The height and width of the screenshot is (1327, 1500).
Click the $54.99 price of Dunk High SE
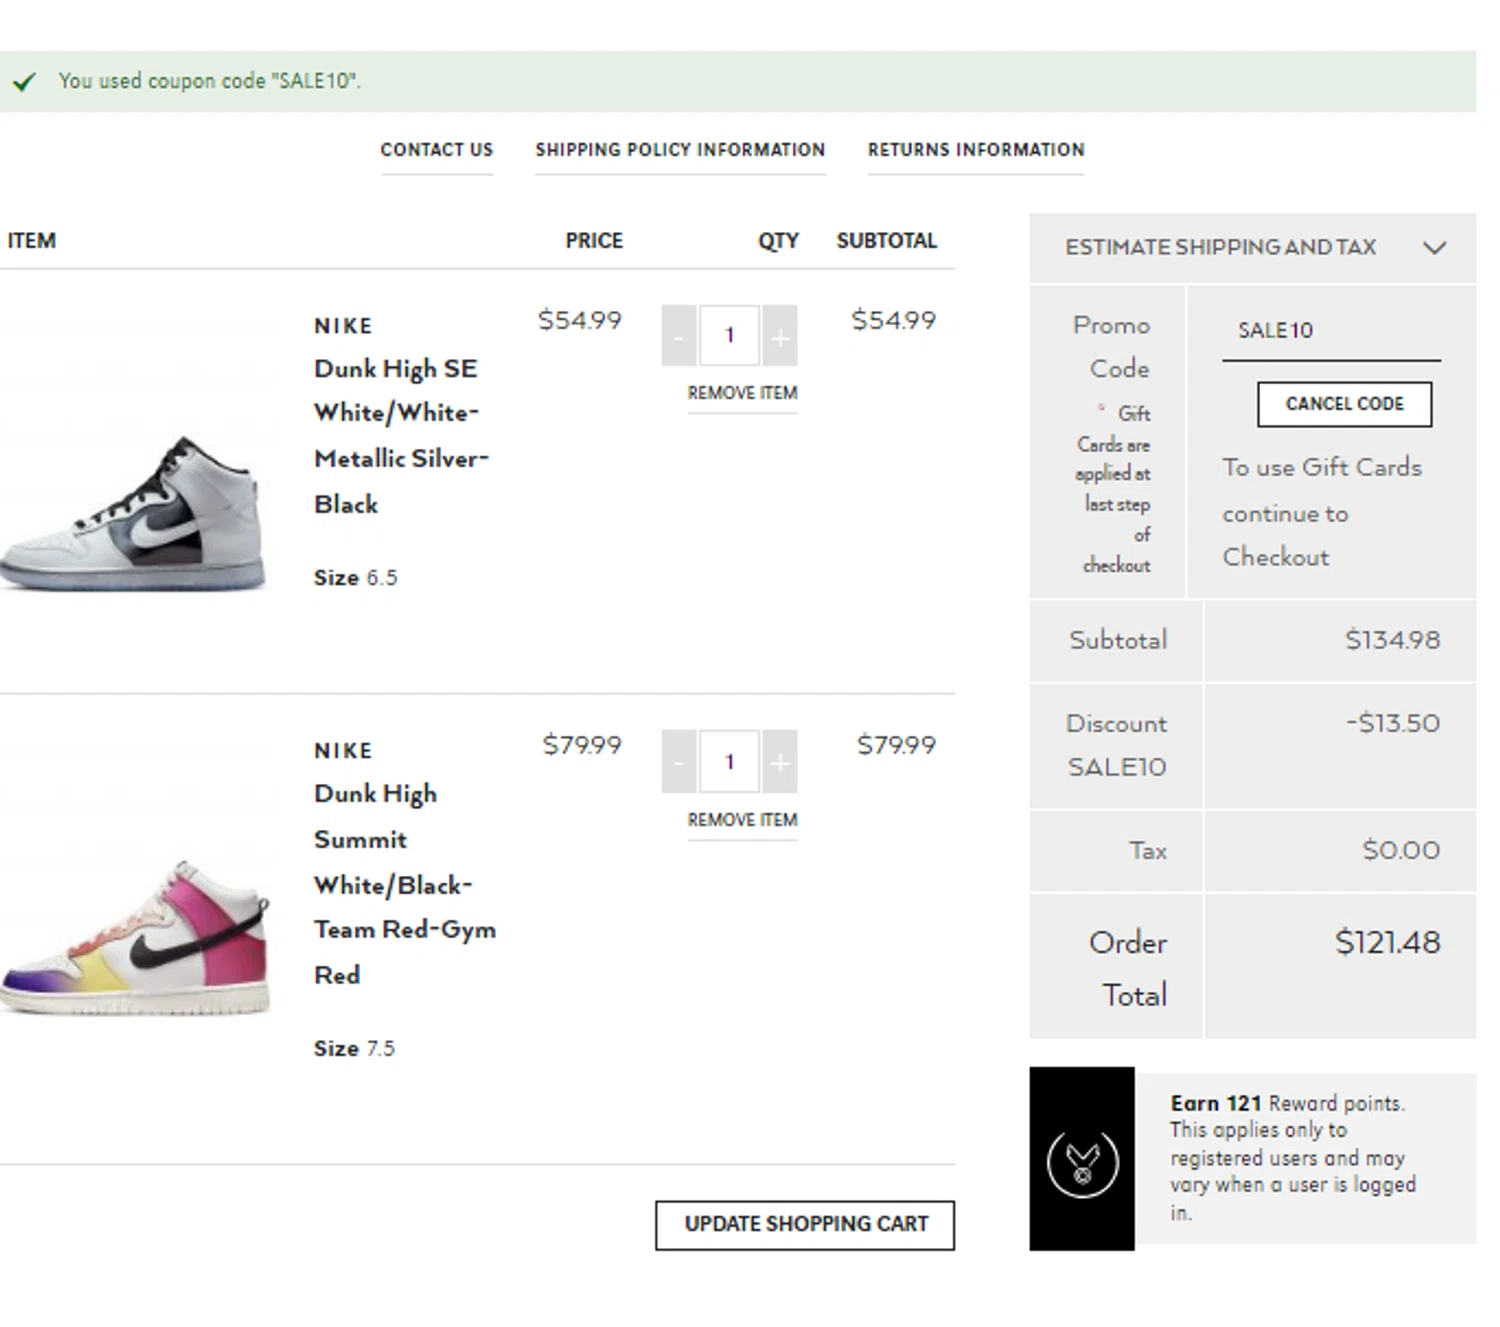580,320
